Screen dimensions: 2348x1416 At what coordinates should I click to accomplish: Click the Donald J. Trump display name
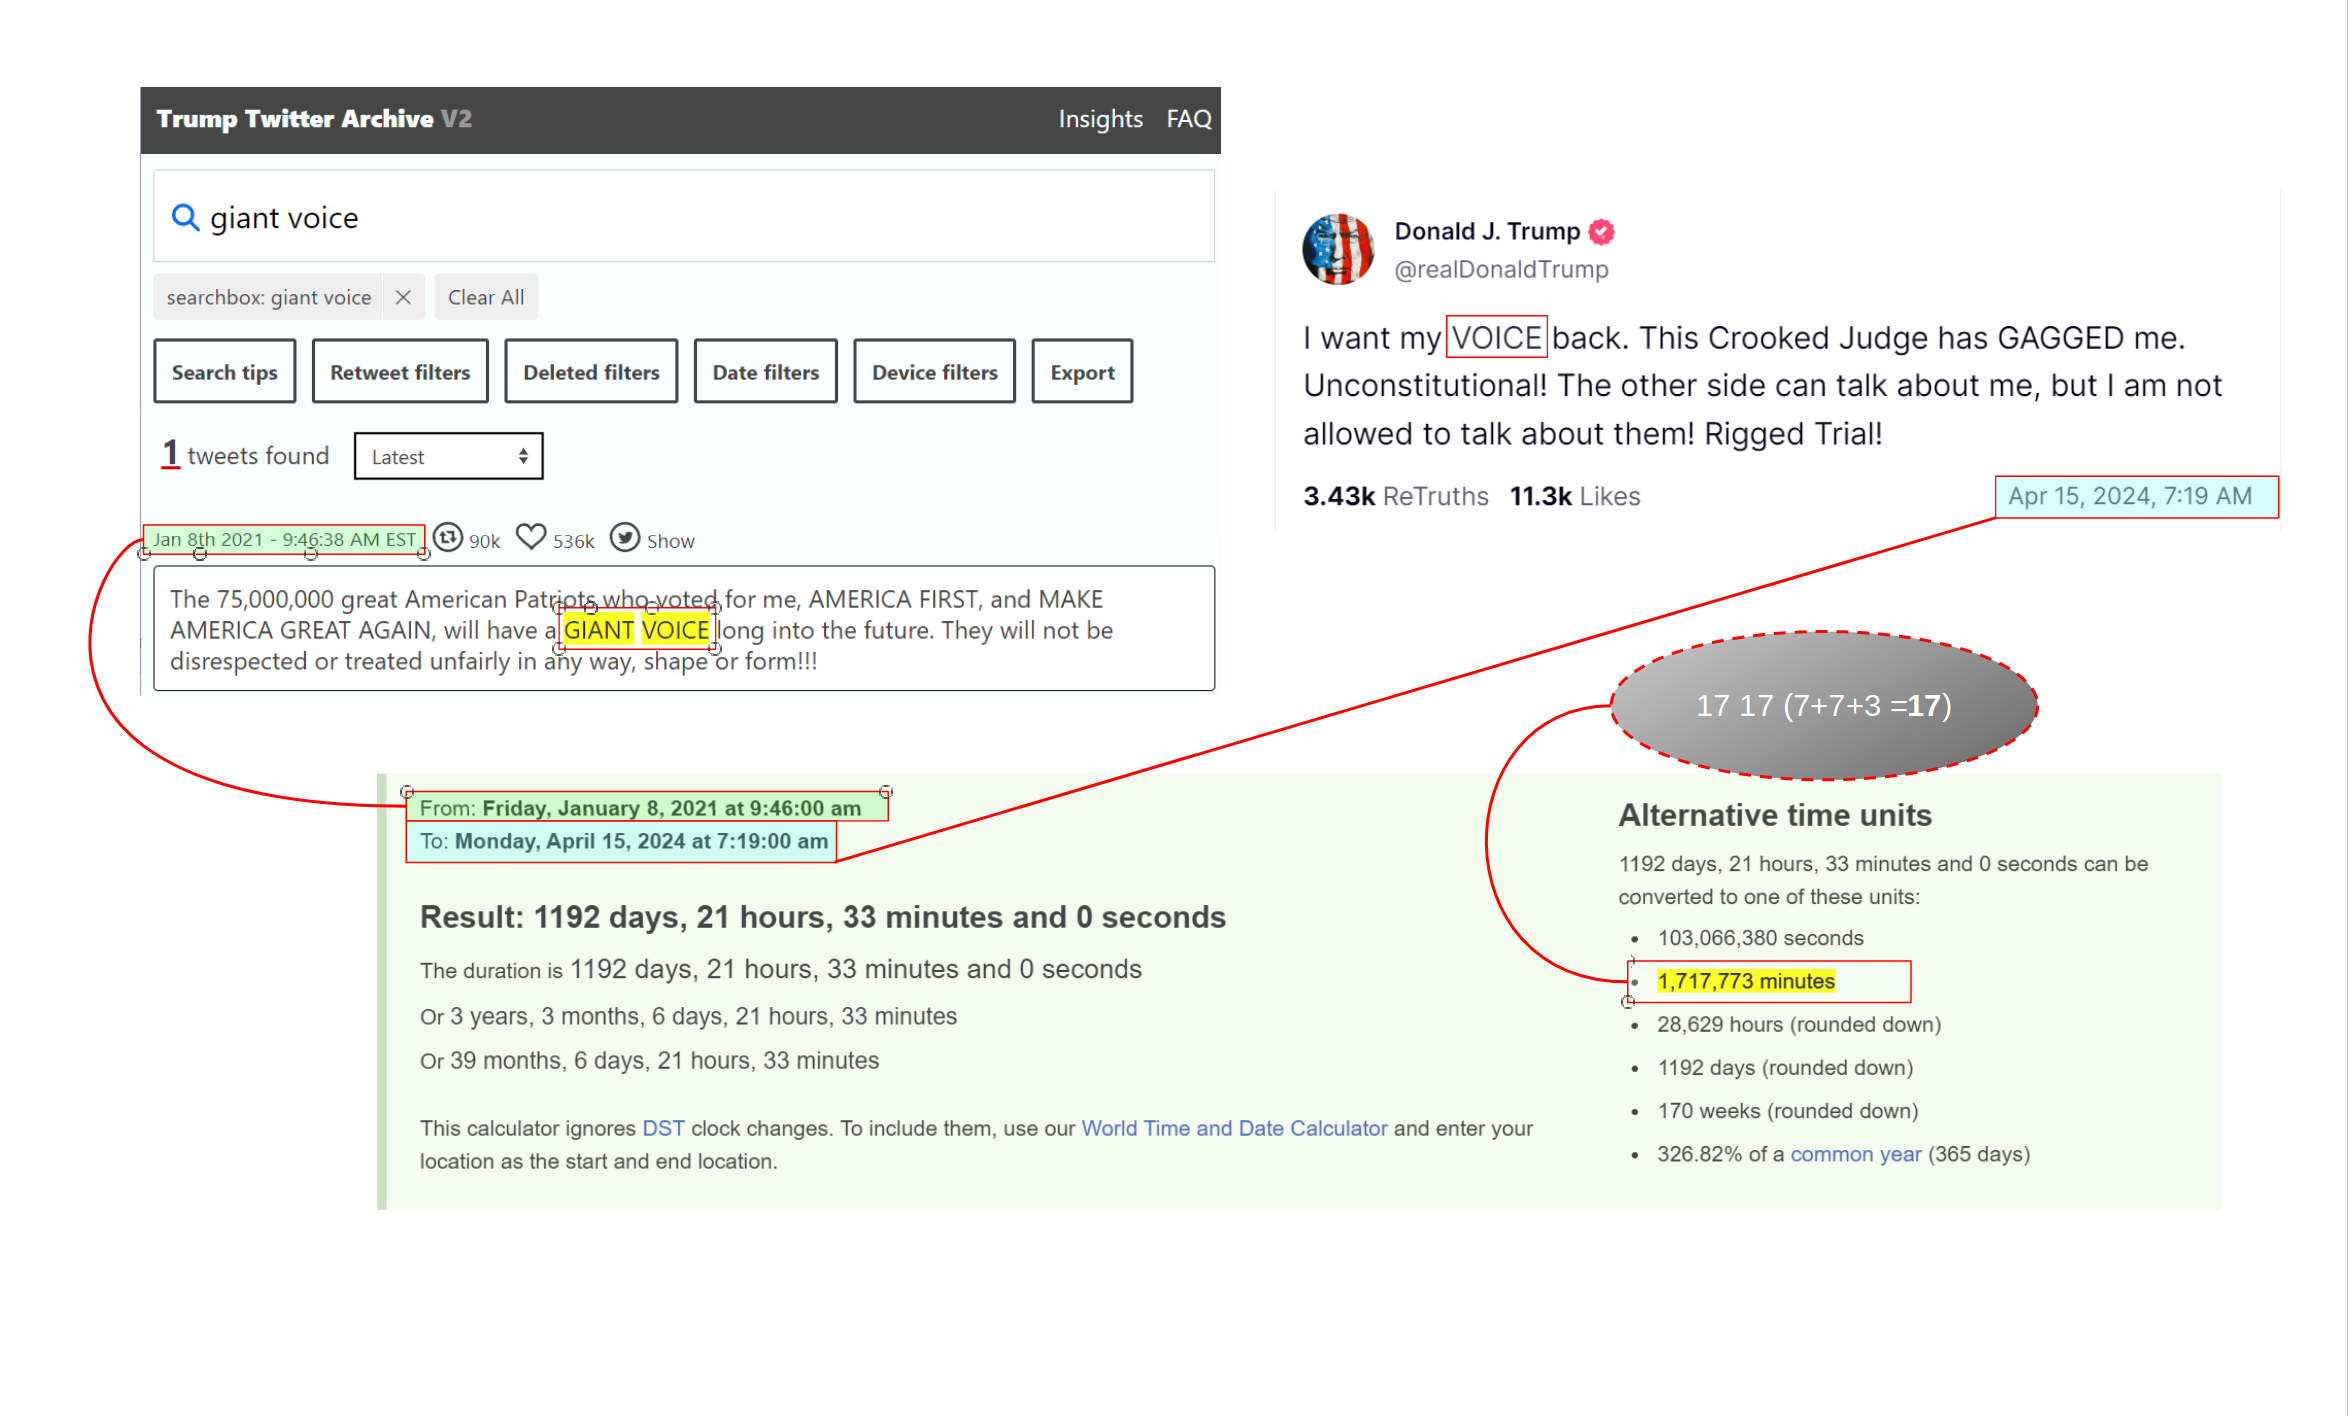(1487, 231)
